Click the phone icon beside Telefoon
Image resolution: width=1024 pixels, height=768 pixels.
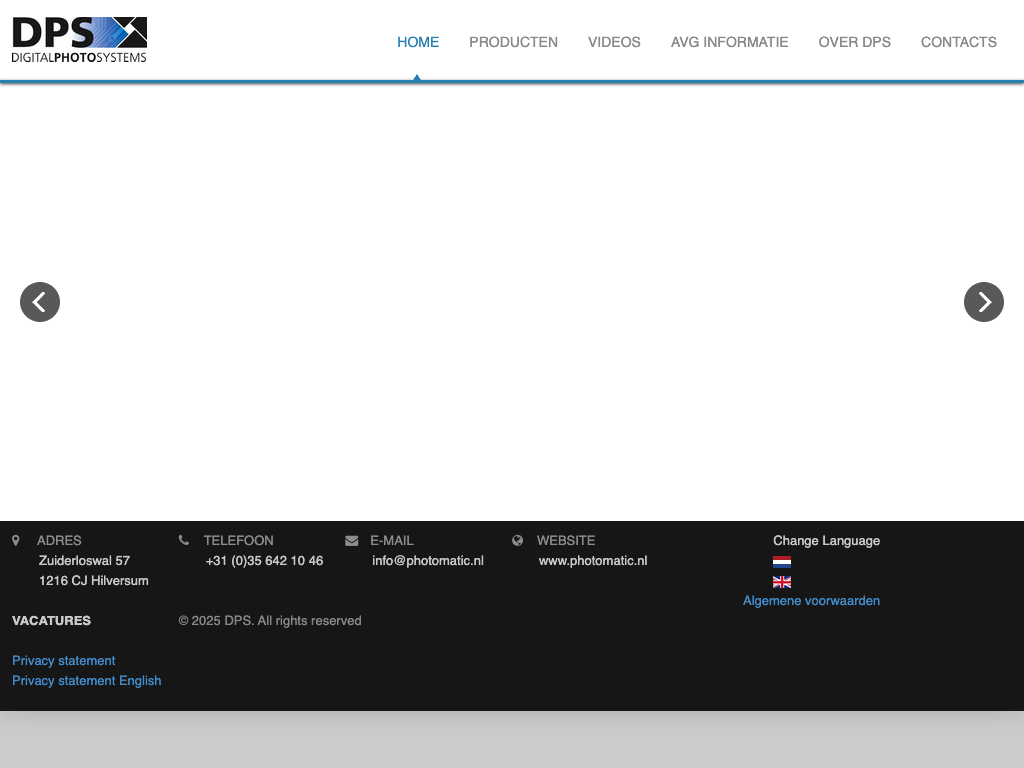coord(184,541)
